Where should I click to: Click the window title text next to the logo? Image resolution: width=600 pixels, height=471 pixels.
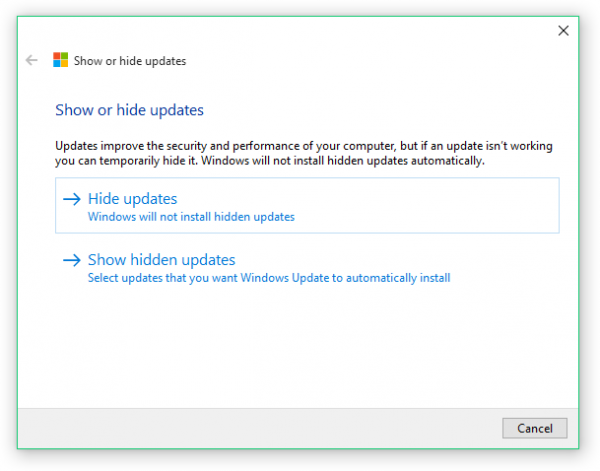(130, 61)
